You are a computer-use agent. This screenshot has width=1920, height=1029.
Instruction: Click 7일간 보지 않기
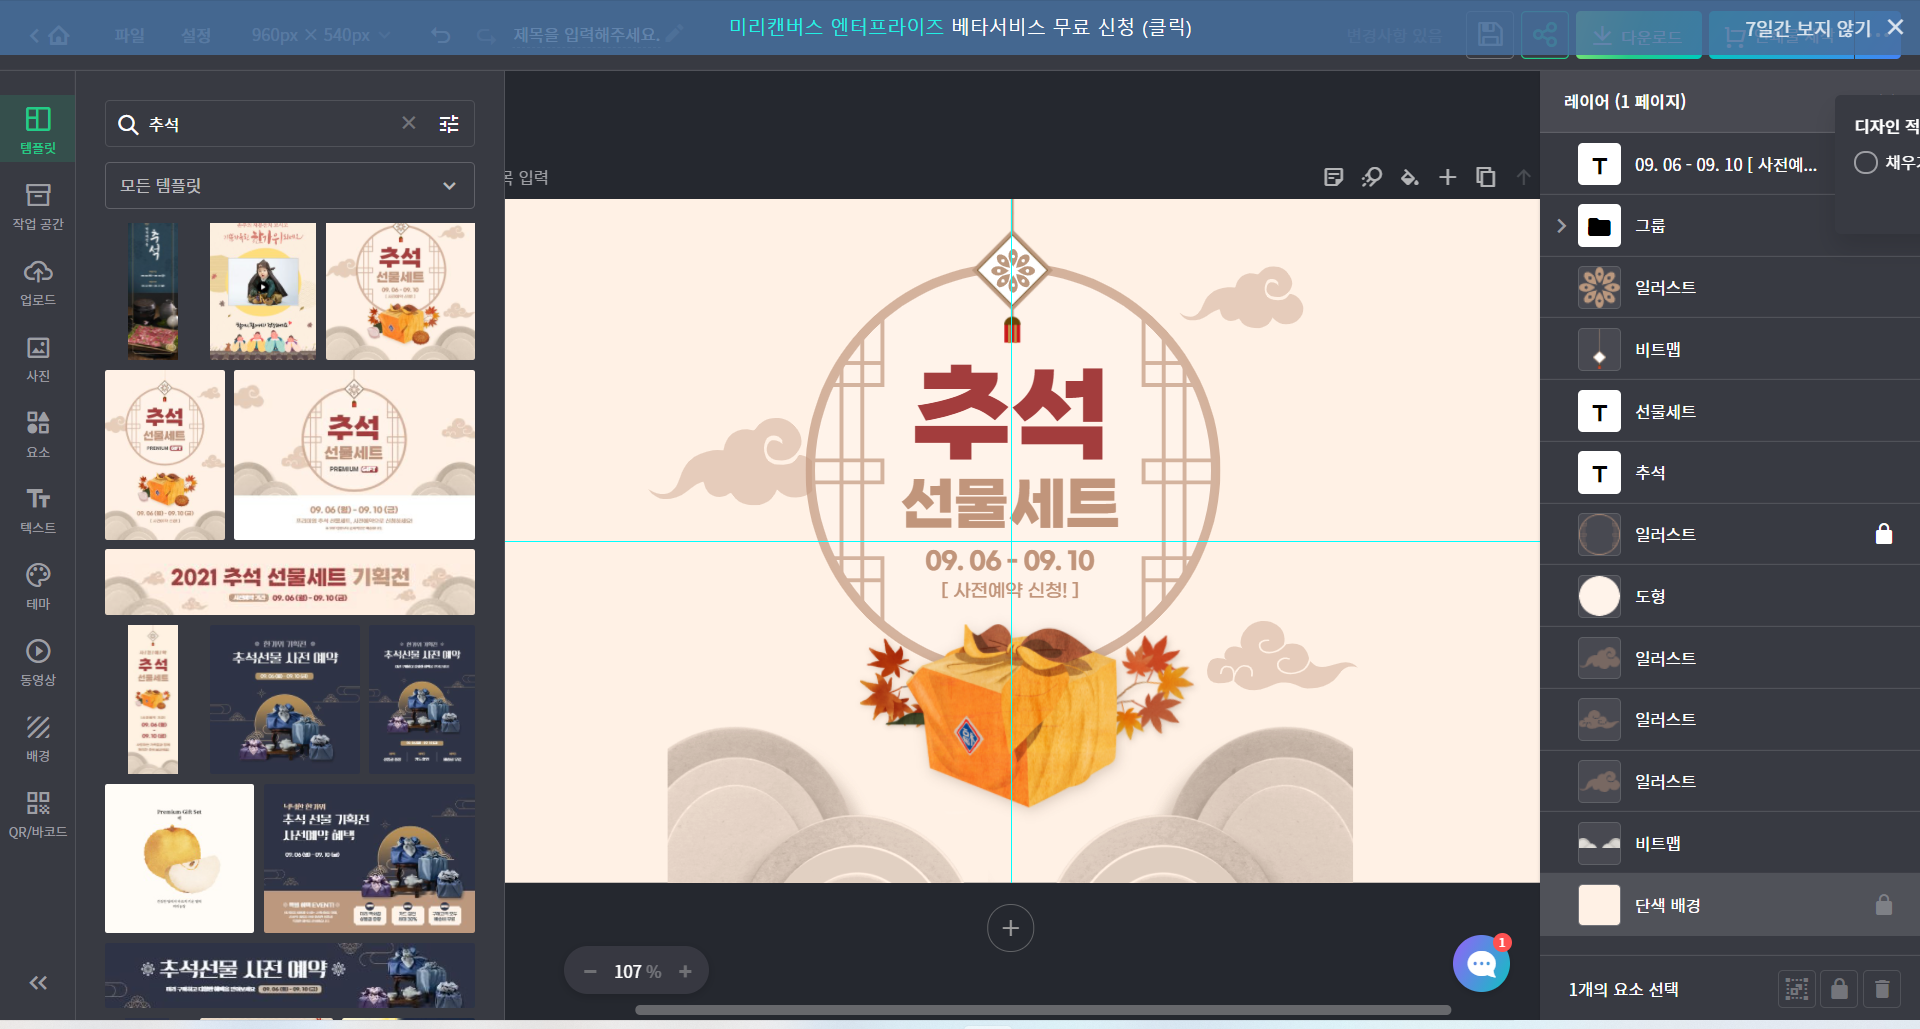point(1808,29)
